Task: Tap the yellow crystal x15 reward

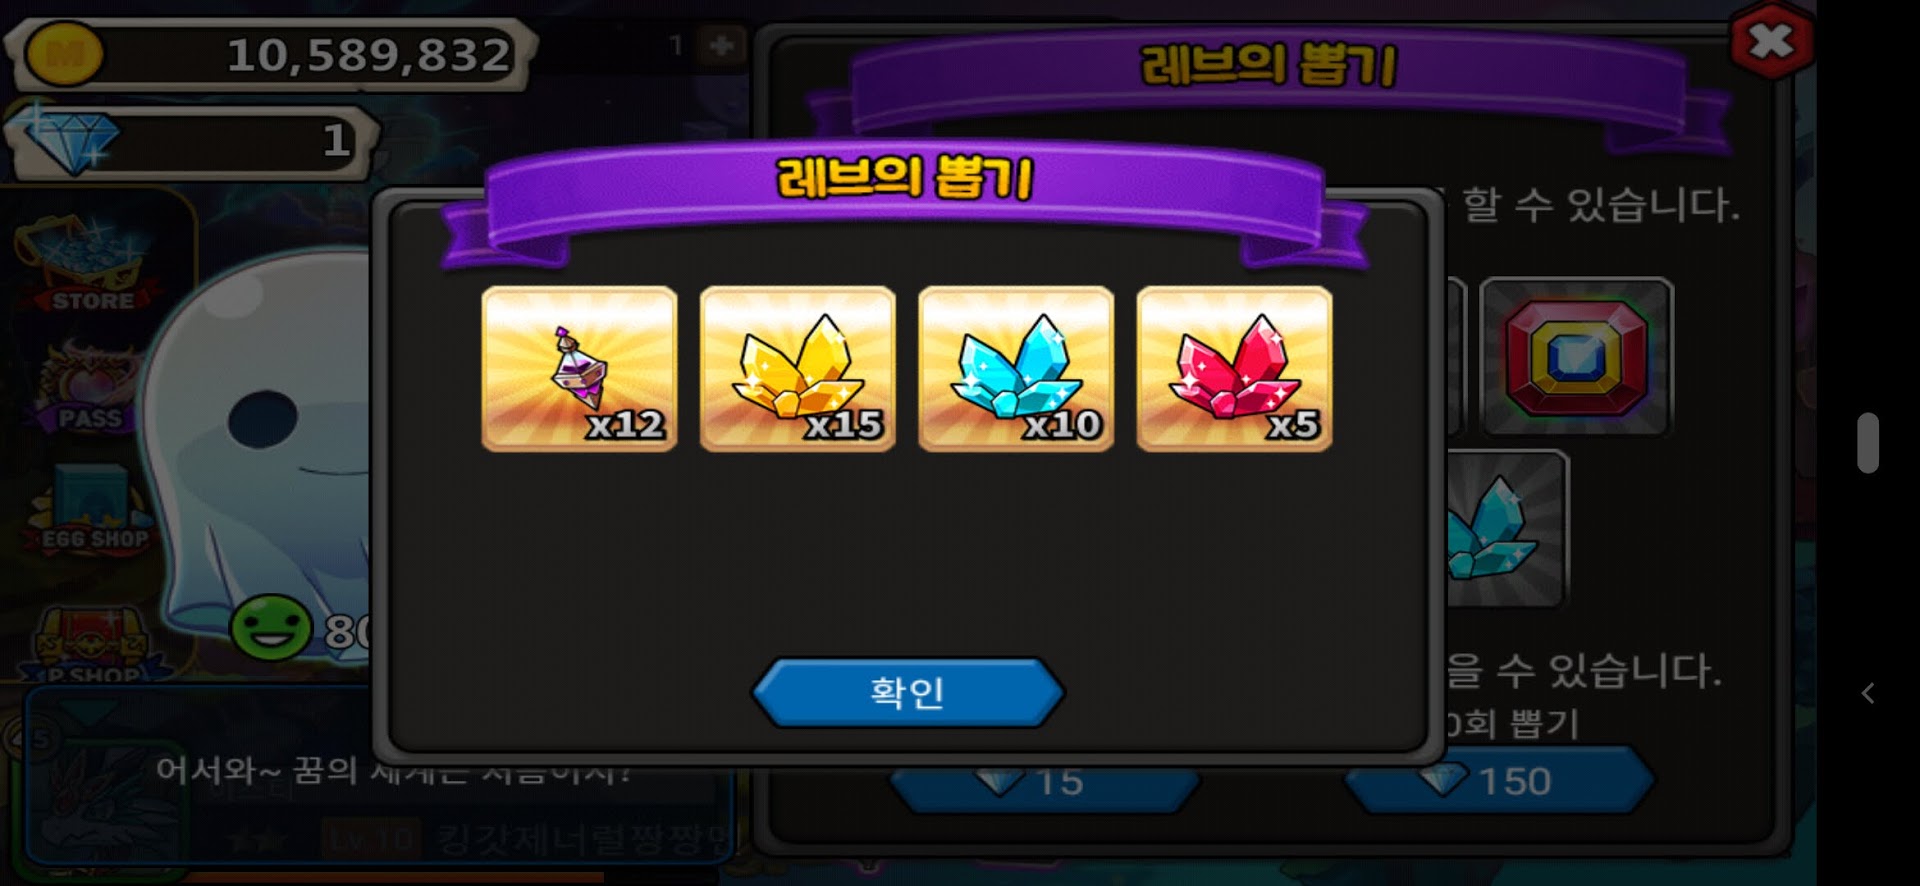Action: (x=797, y=369)
